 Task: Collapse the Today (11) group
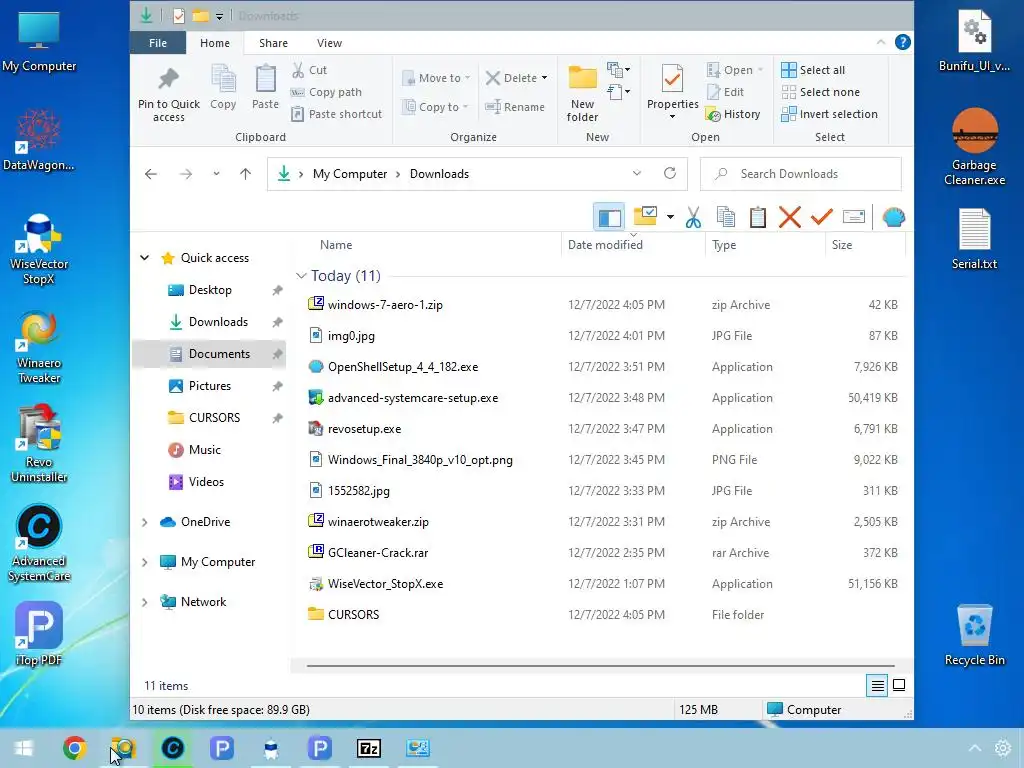[301, 276]
